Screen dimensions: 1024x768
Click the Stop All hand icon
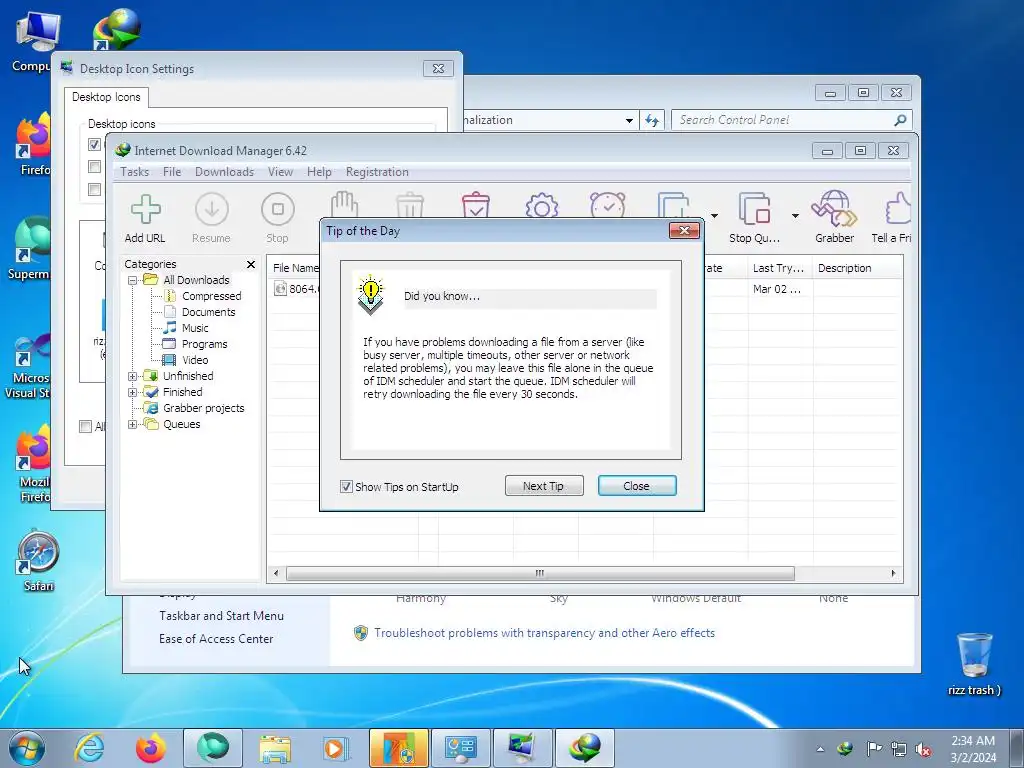point(344,204)
